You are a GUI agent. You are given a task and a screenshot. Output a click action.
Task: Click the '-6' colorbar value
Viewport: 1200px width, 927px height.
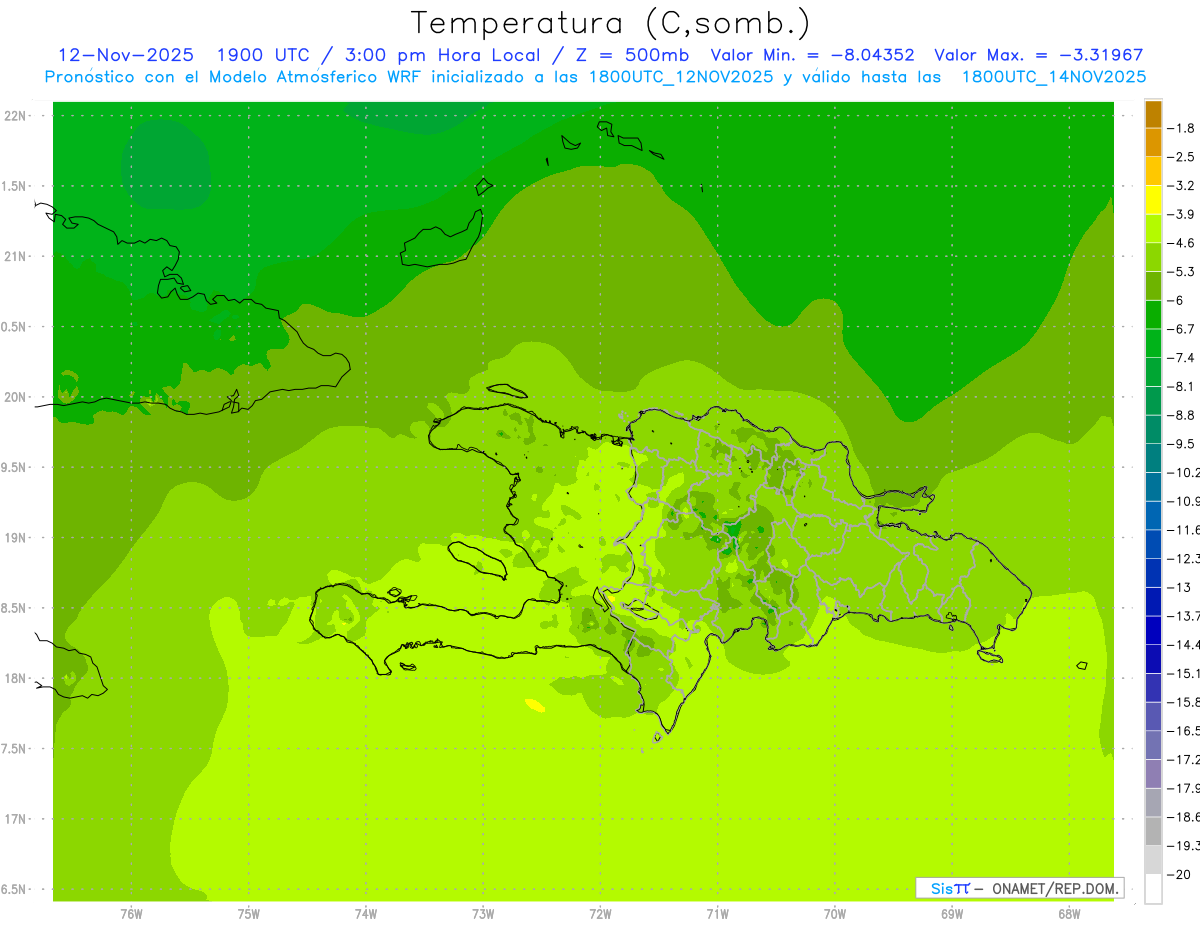pos(1178,300)
